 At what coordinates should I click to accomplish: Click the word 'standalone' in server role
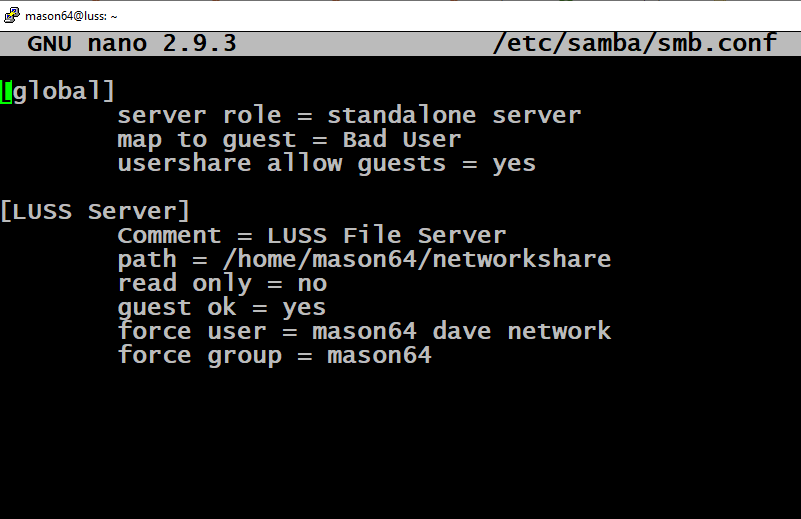pyautogui.click(x=402, y=115)
